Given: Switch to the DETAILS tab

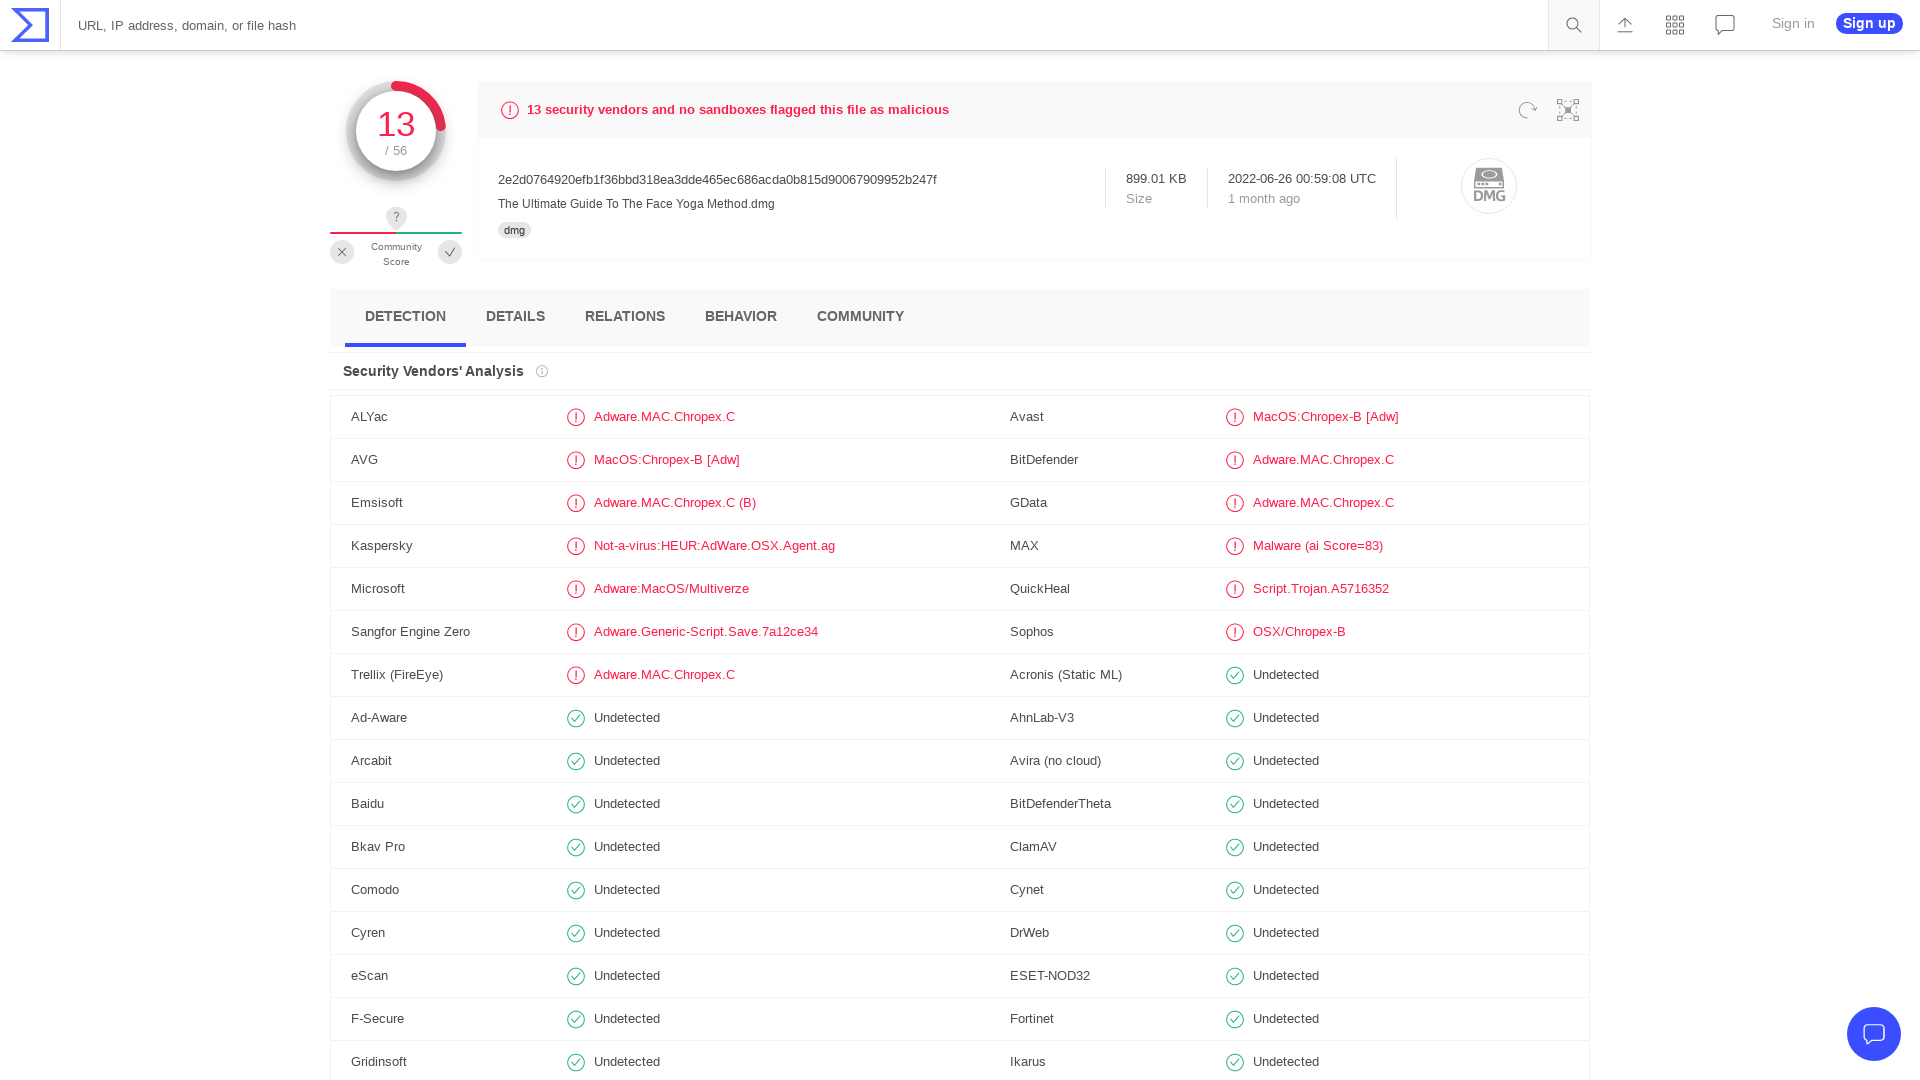Looking at the screenshot, I should click(x=515, y=316).
